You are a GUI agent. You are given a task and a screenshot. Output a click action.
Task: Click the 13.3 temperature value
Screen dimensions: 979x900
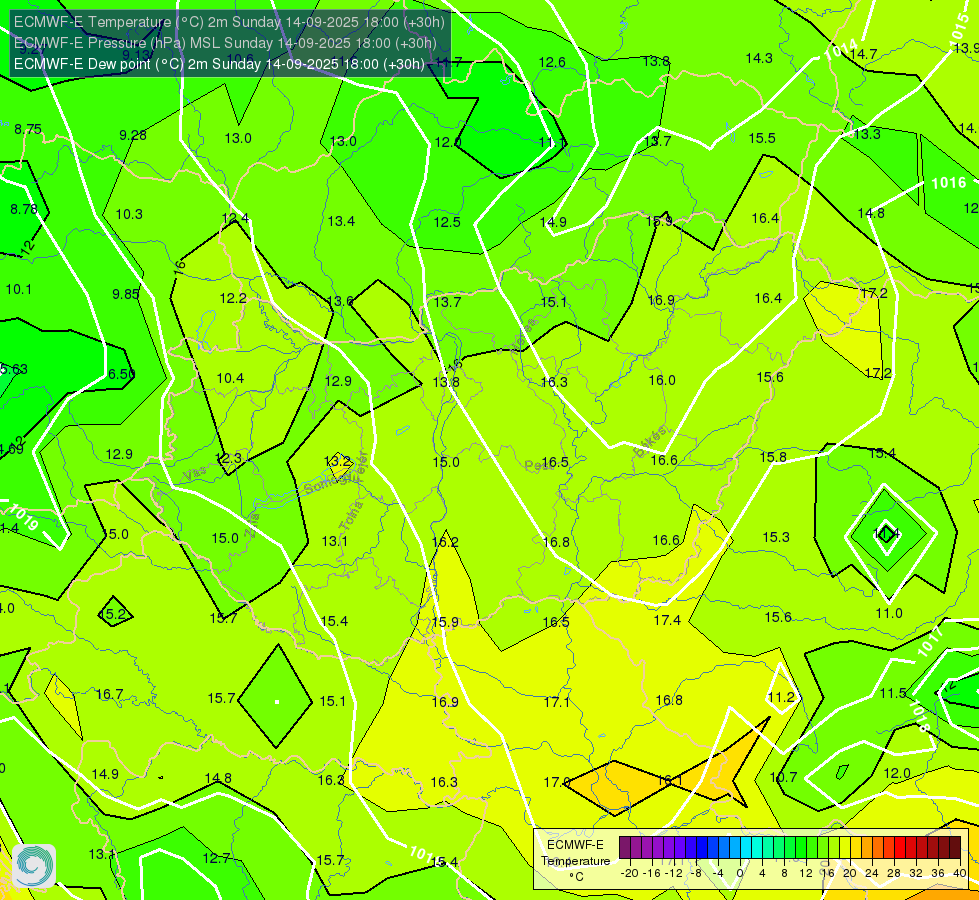[x=867, y=134]
